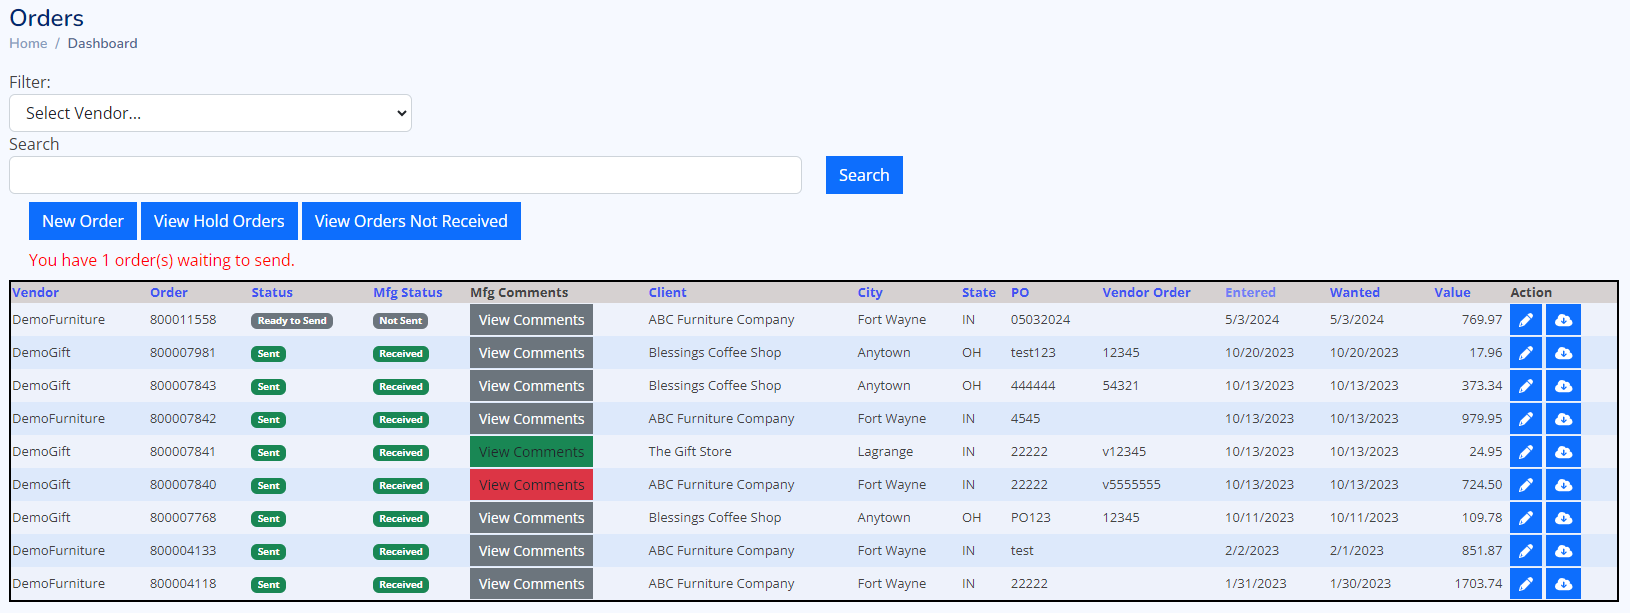Edit order 800007981 with the pencil icon

click(1525, 353)
